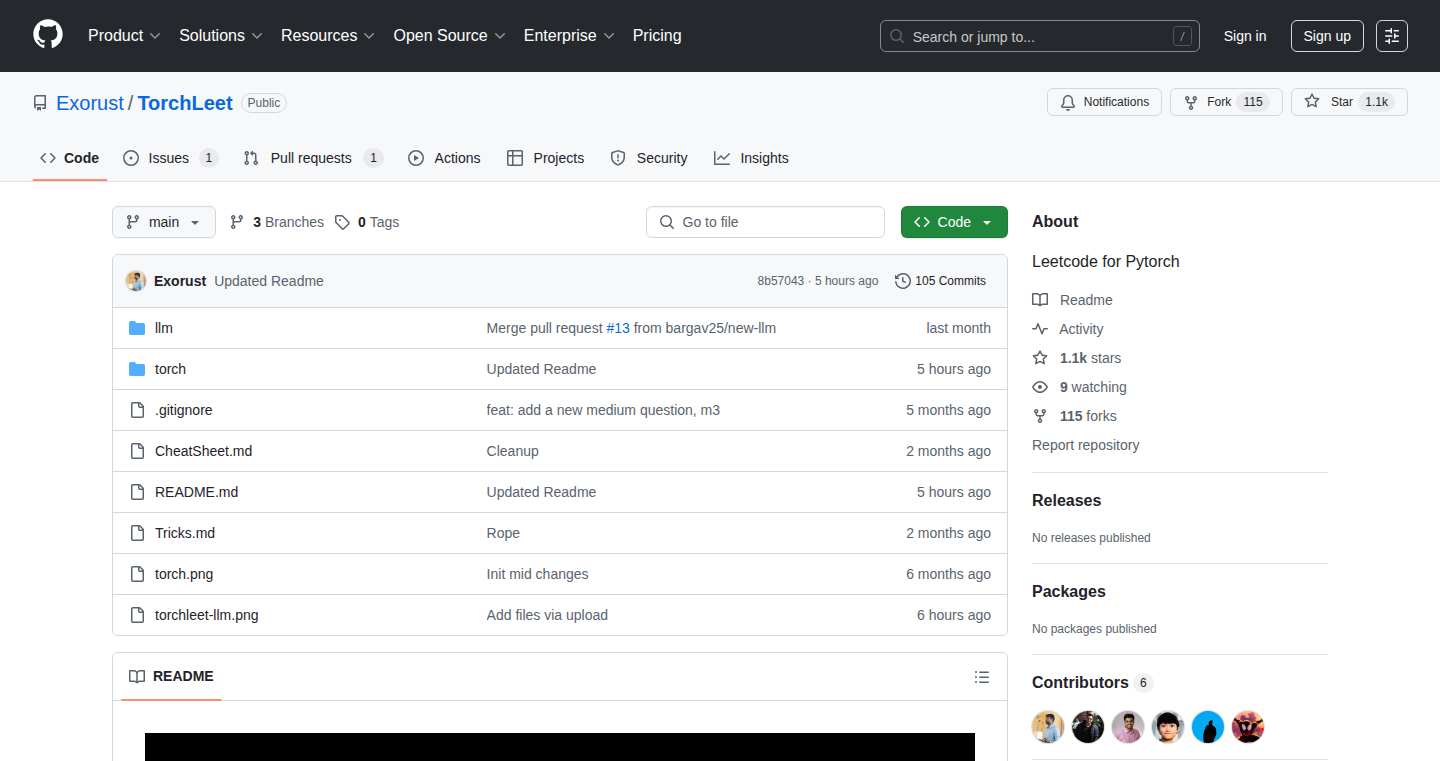This screenshot has width=1440, height=761.
Task: View the 9 watching link
Action: tap(1080, 387)
